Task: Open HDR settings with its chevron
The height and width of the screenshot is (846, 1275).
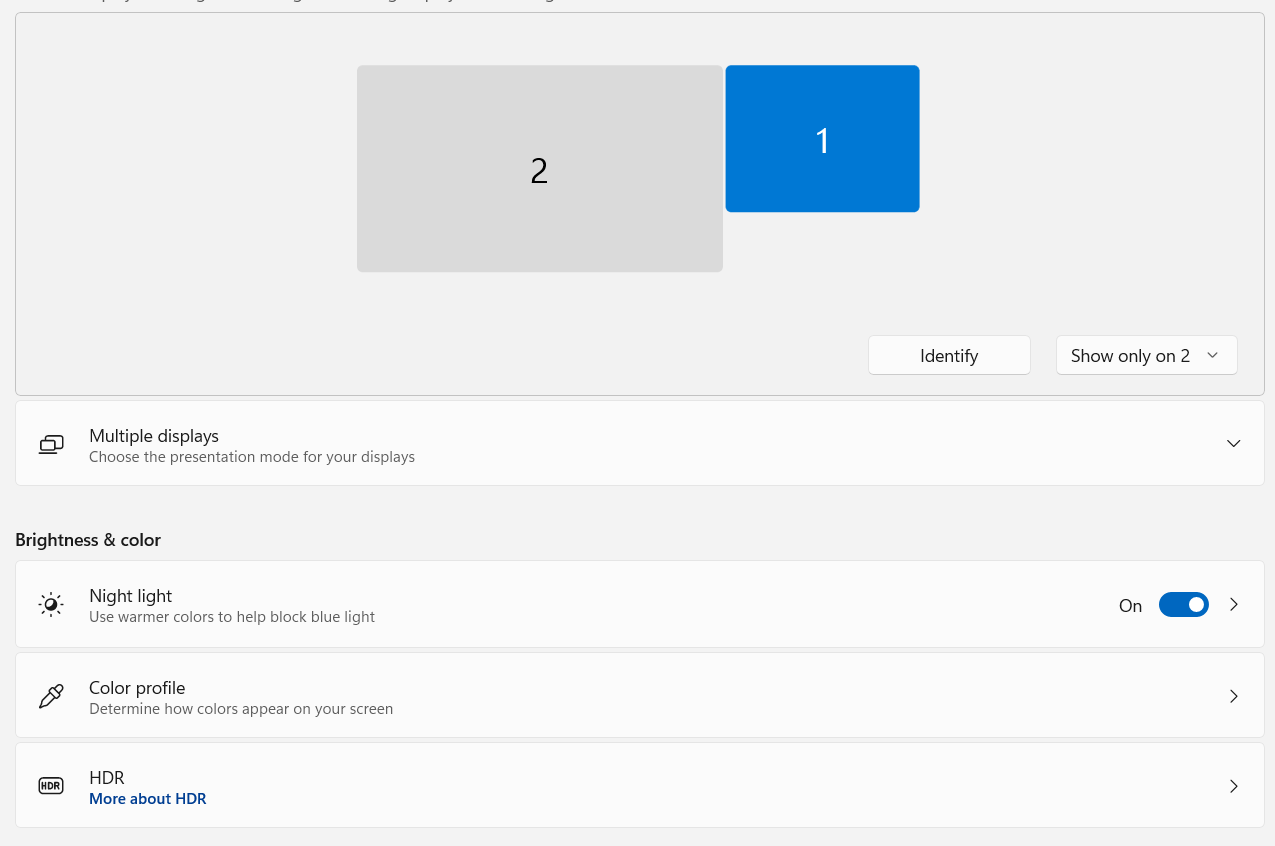Action: click(1233, 786)
